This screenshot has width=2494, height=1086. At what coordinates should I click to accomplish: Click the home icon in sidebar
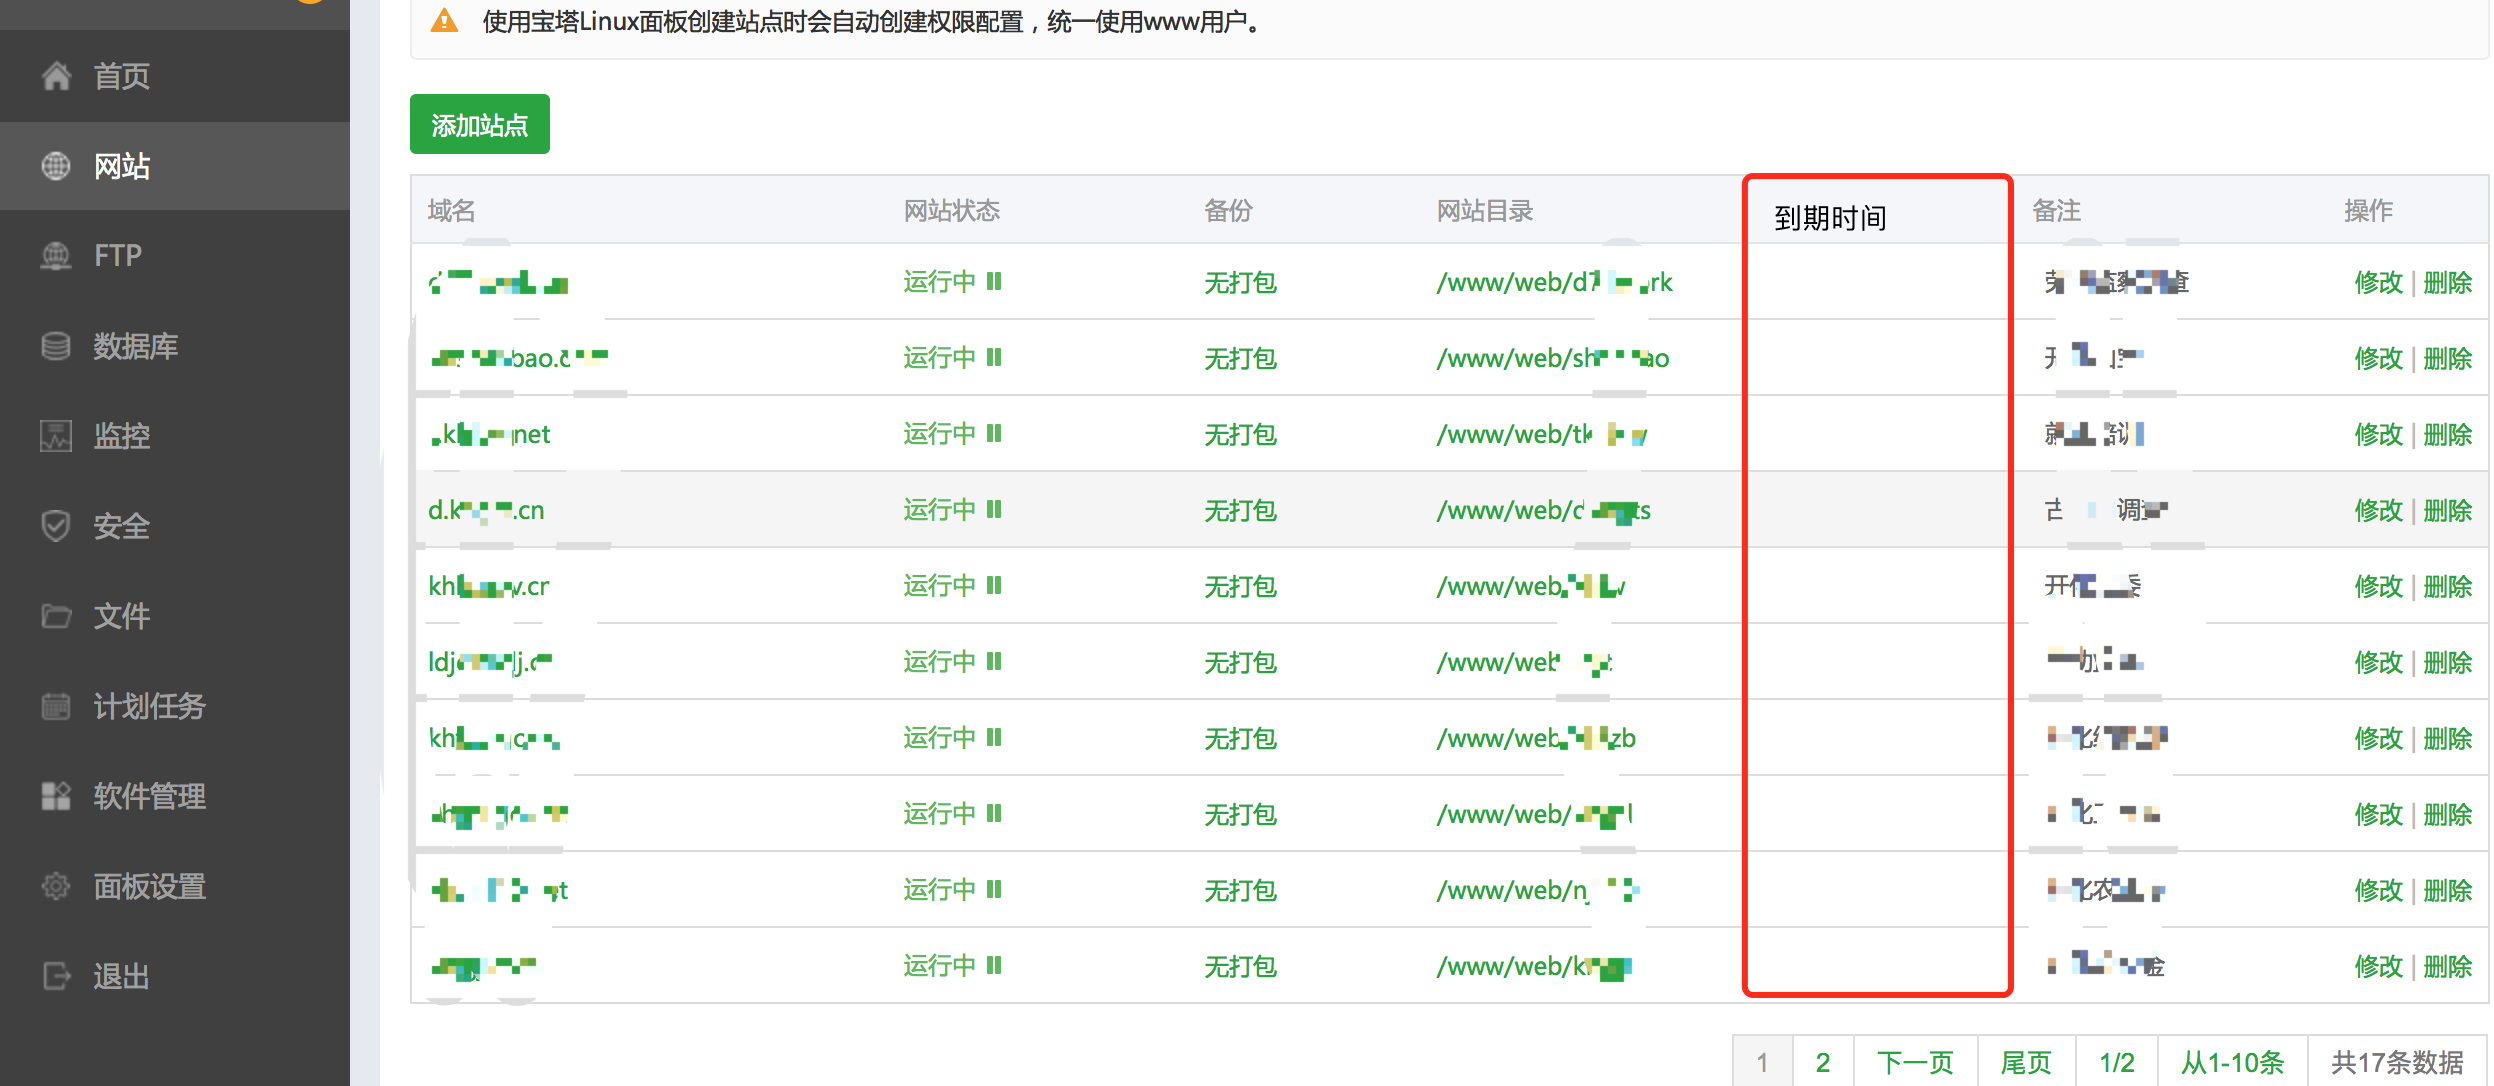(56, 76)
